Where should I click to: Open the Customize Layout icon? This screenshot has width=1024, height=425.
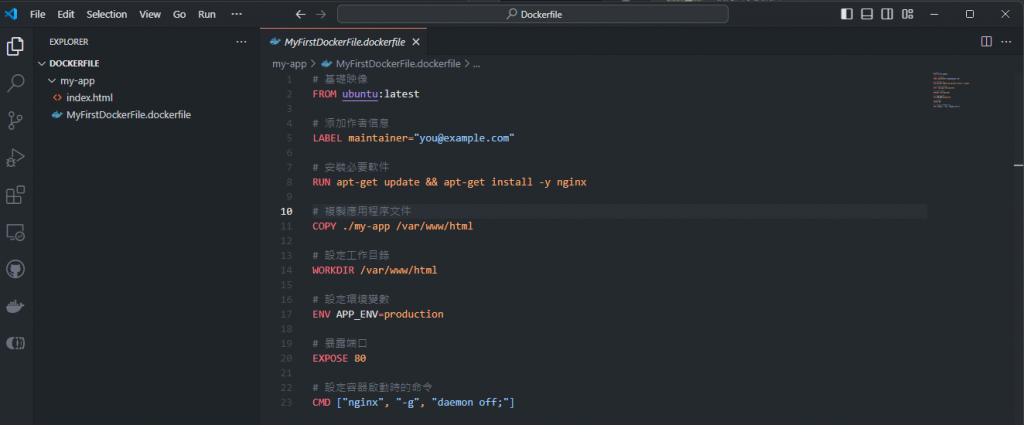[907, 14]
